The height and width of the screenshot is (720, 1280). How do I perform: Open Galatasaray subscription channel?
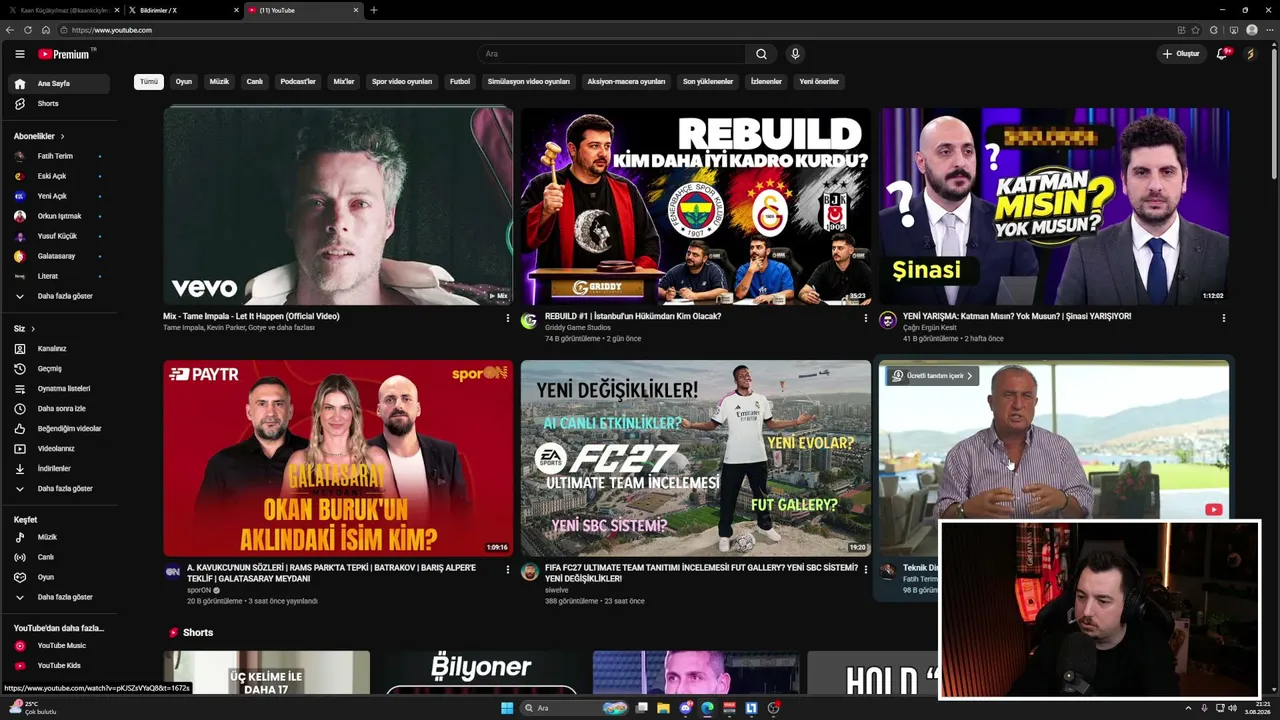(59, 257)
